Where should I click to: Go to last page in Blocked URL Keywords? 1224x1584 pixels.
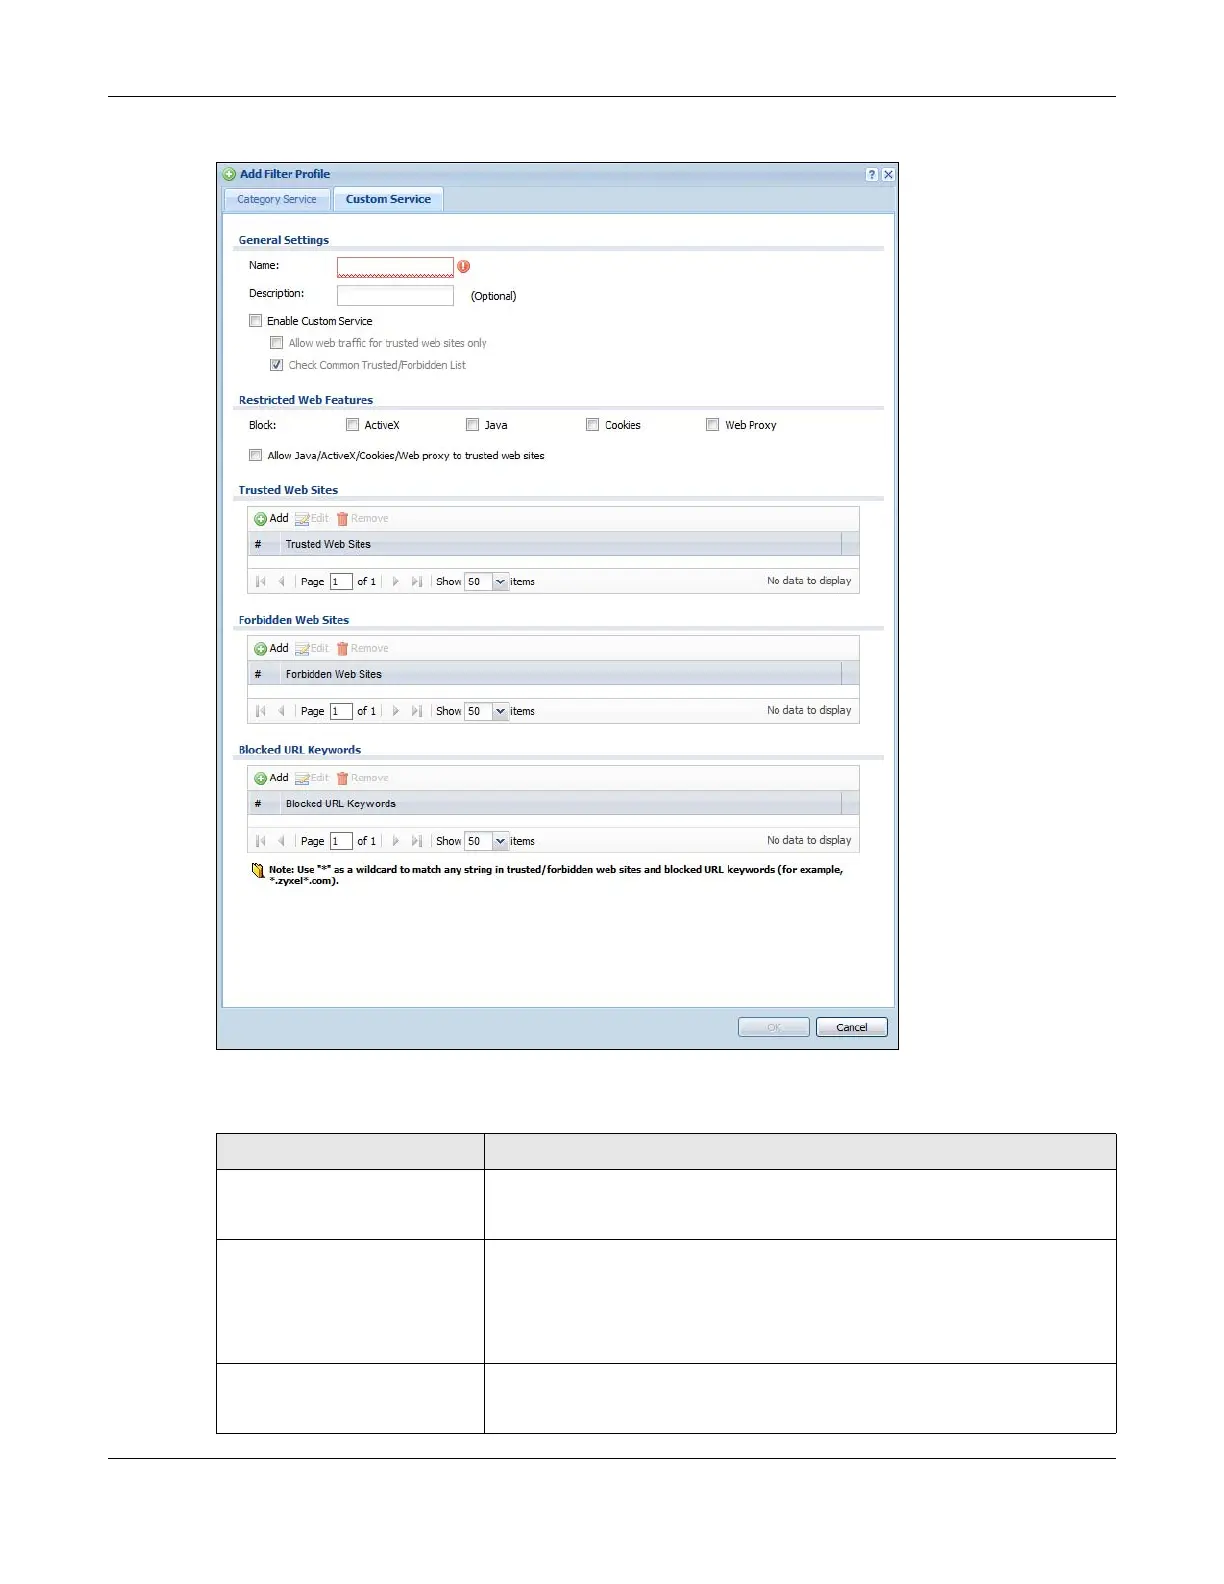pos(417,841)
